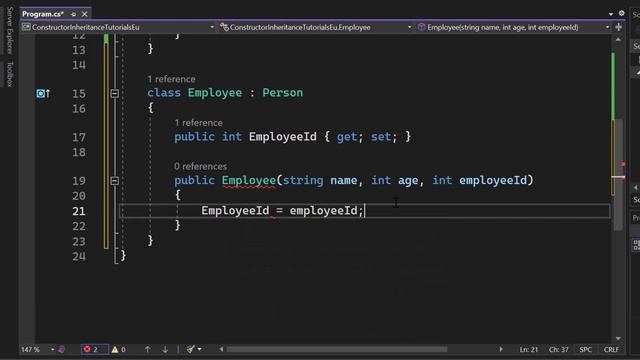640x360 pixels.
Task: Open document window settings gear
Action: pos(621,13)
